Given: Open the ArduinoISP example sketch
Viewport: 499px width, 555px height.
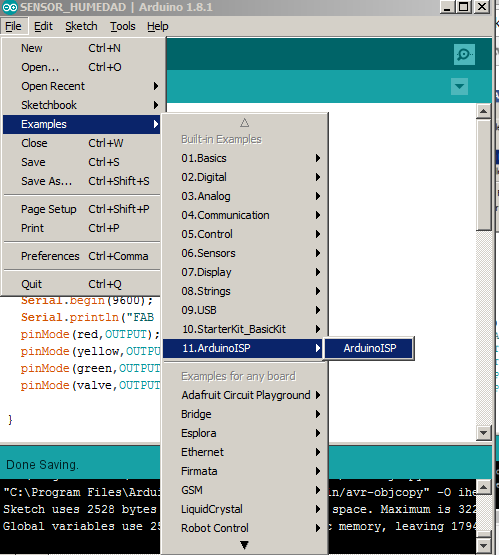Looking at the screenshot, I should pos(369,348).
